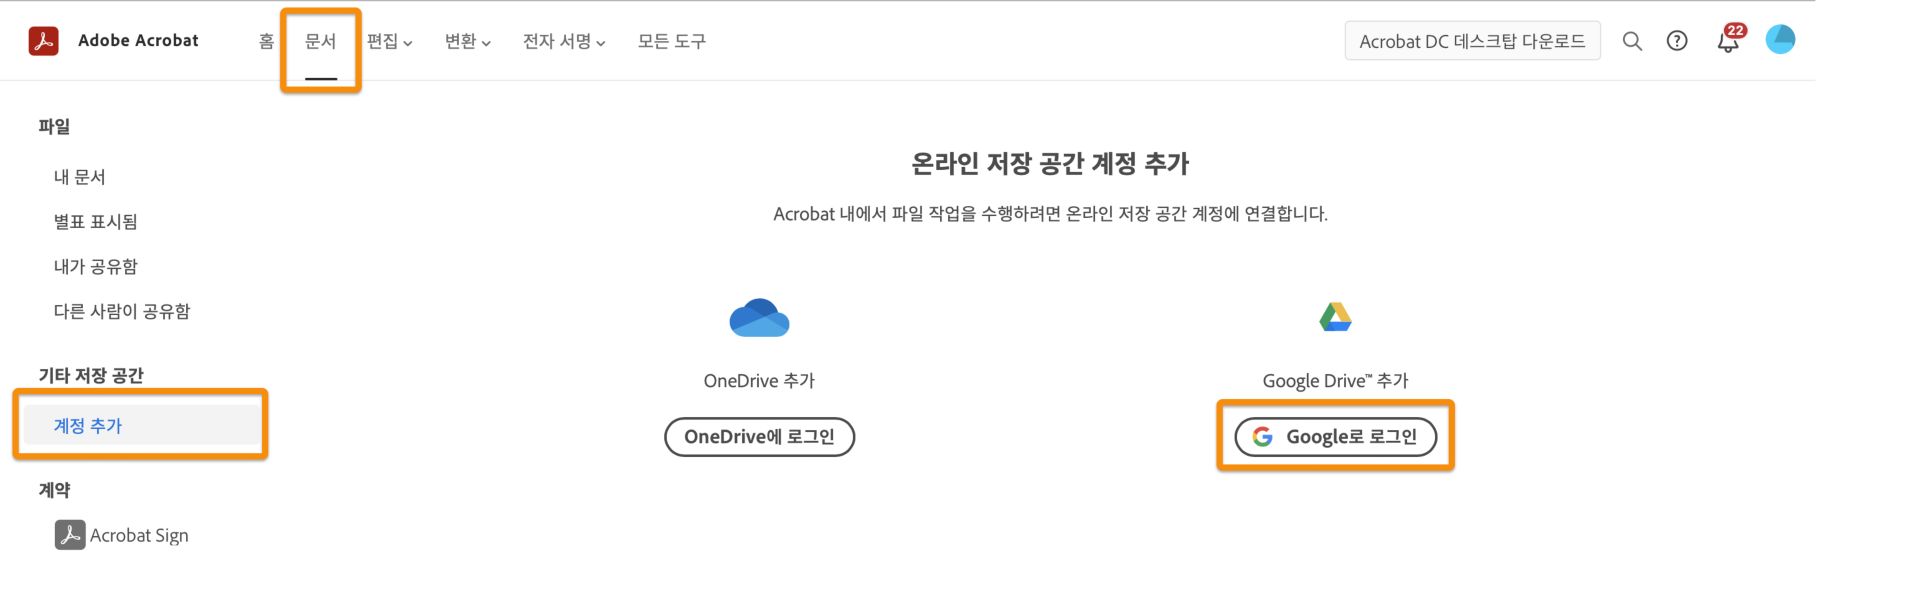Click the Google Drive™ 추가 label
Screen dimensions: 1920x598
pos(1335,381)
